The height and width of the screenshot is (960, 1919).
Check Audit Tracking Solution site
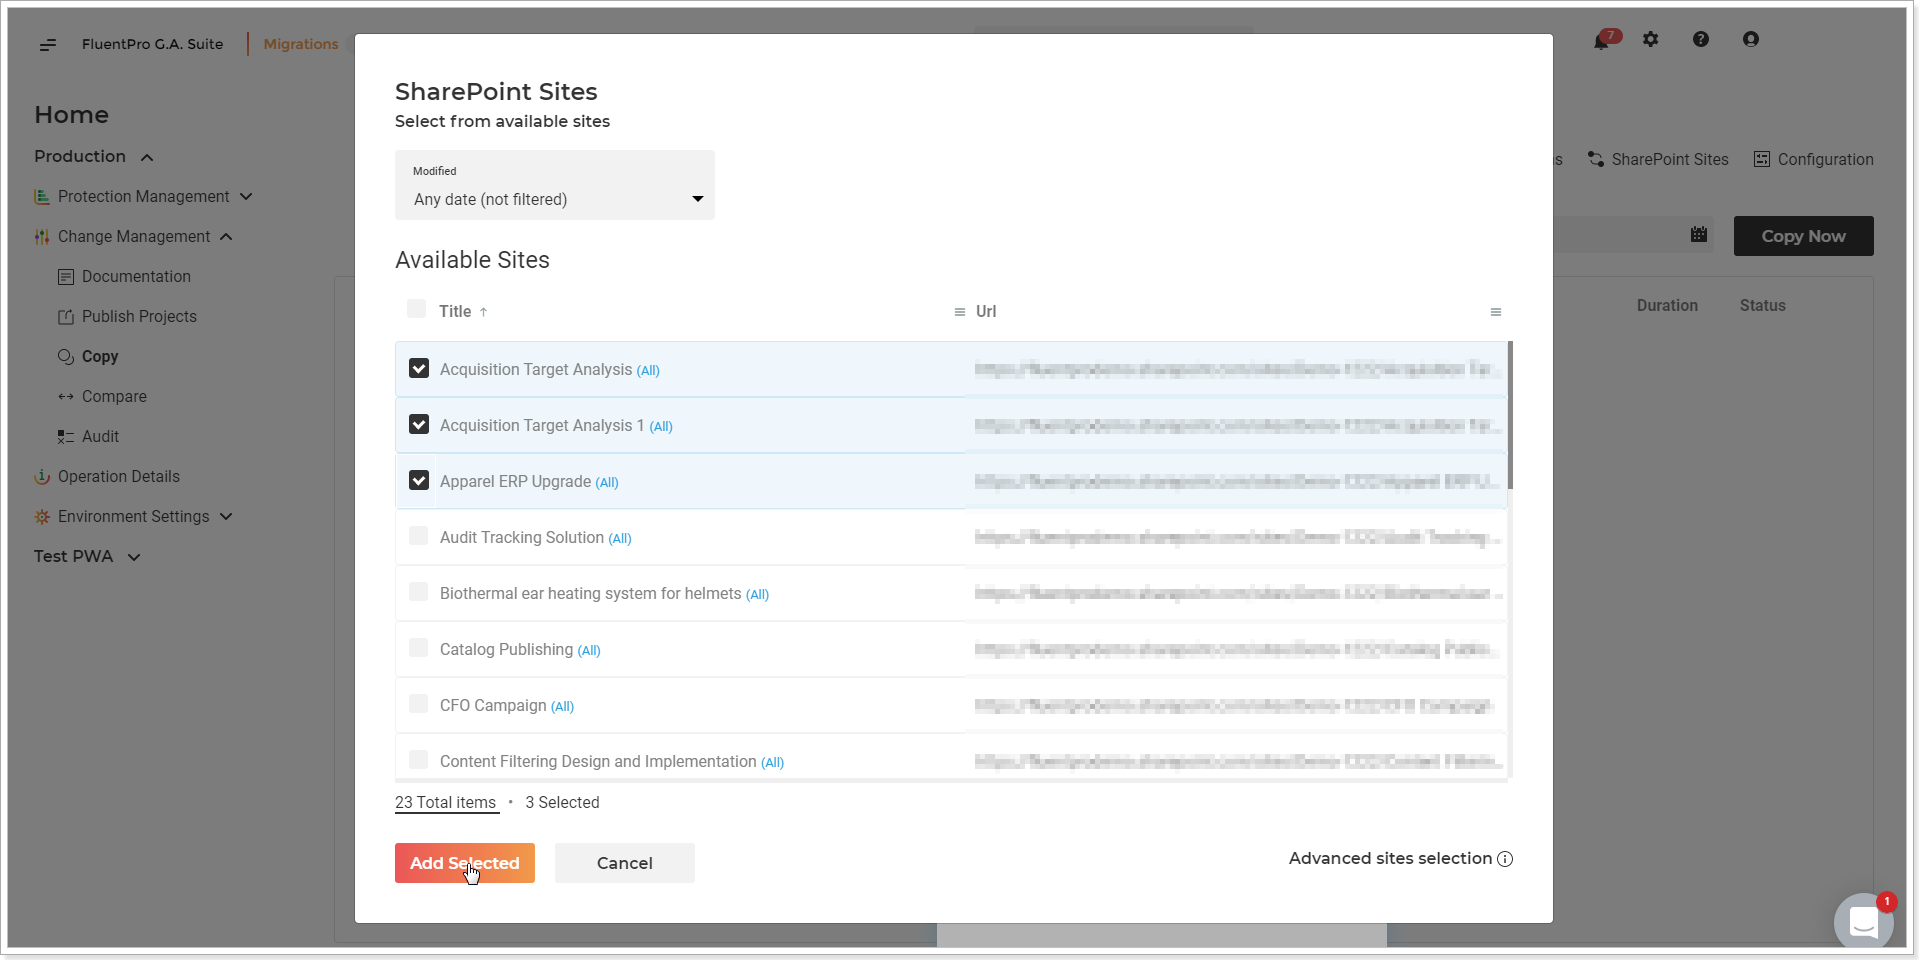pyautogui.click(x=419, y=536)
